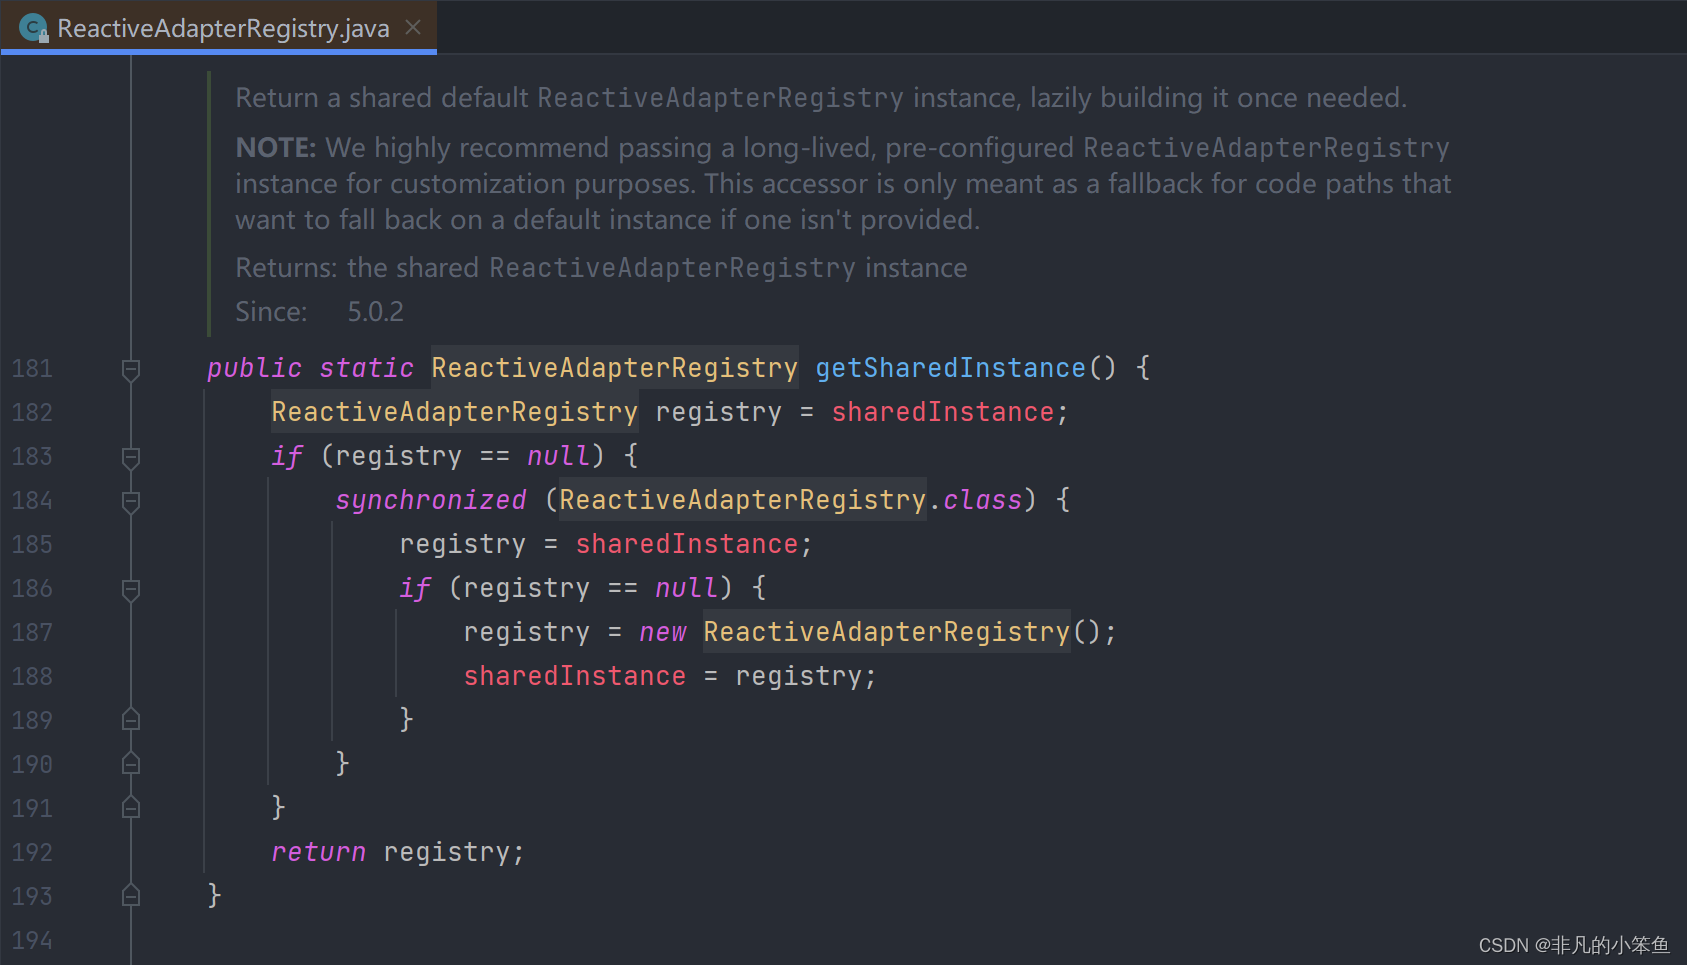Click the Java class file icon in tab
This screenshot has width=1687, height=965.
34,28
